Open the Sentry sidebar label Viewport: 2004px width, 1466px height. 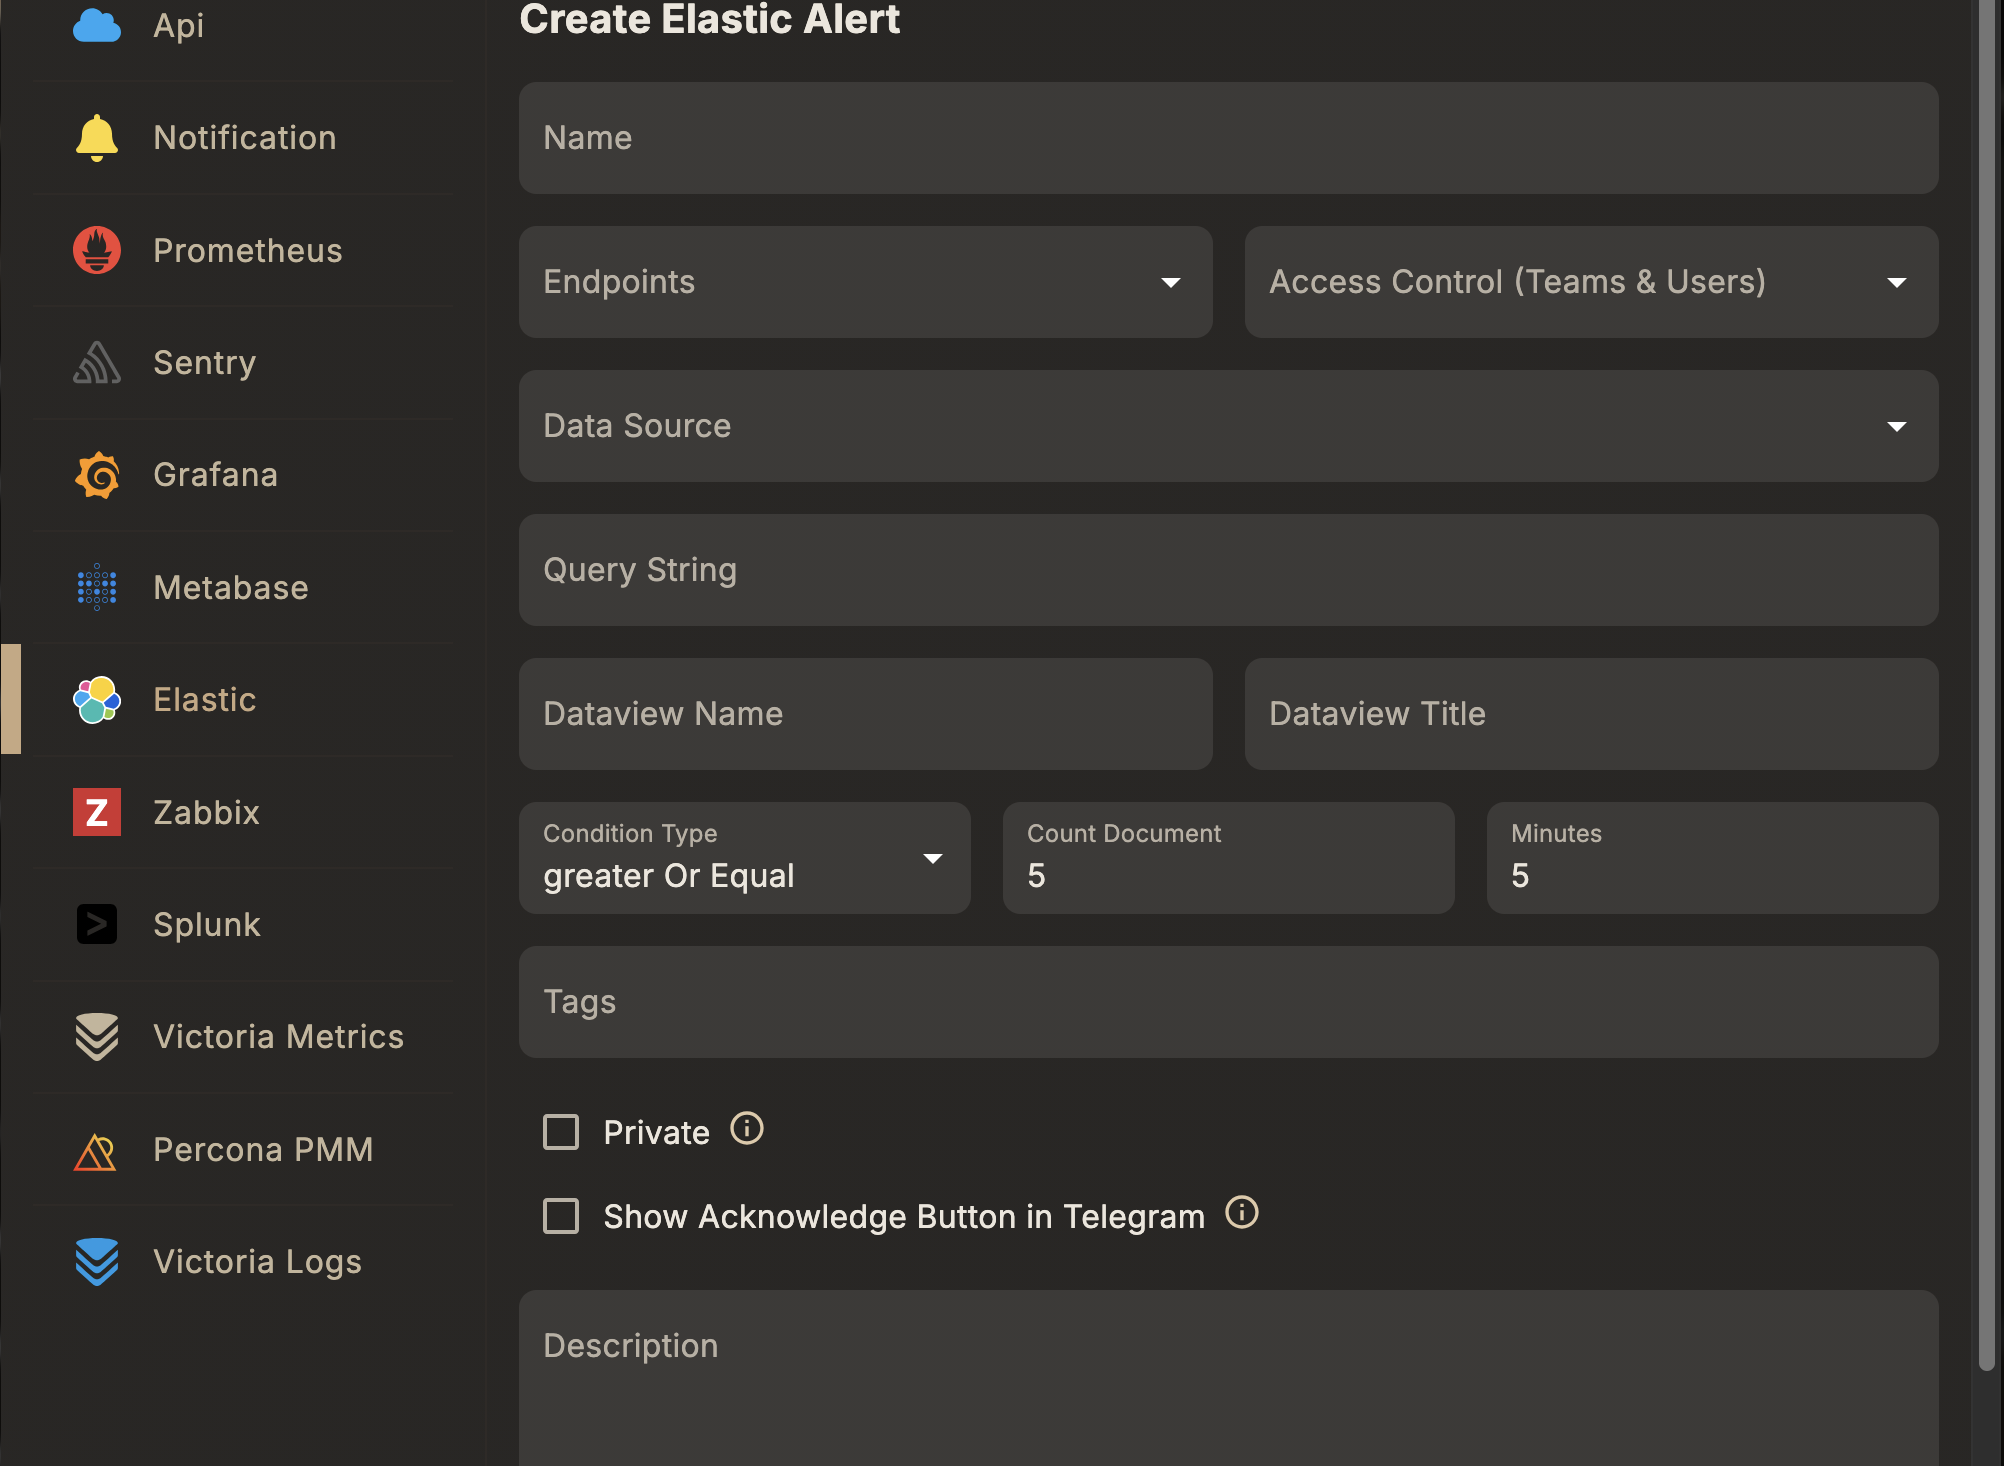pyautogui.click(x=205, y=362)
